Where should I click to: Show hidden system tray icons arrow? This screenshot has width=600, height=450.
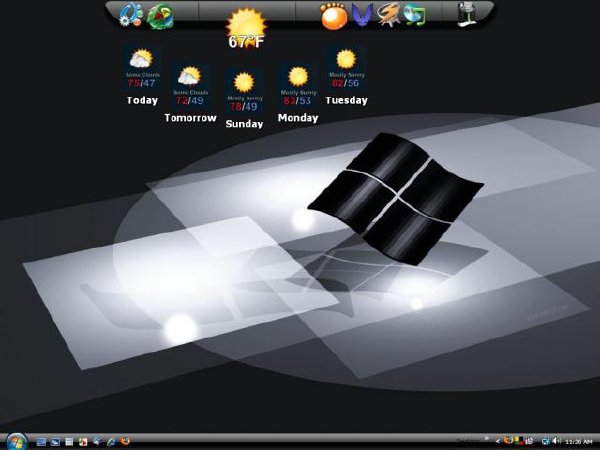coord(498,442)
